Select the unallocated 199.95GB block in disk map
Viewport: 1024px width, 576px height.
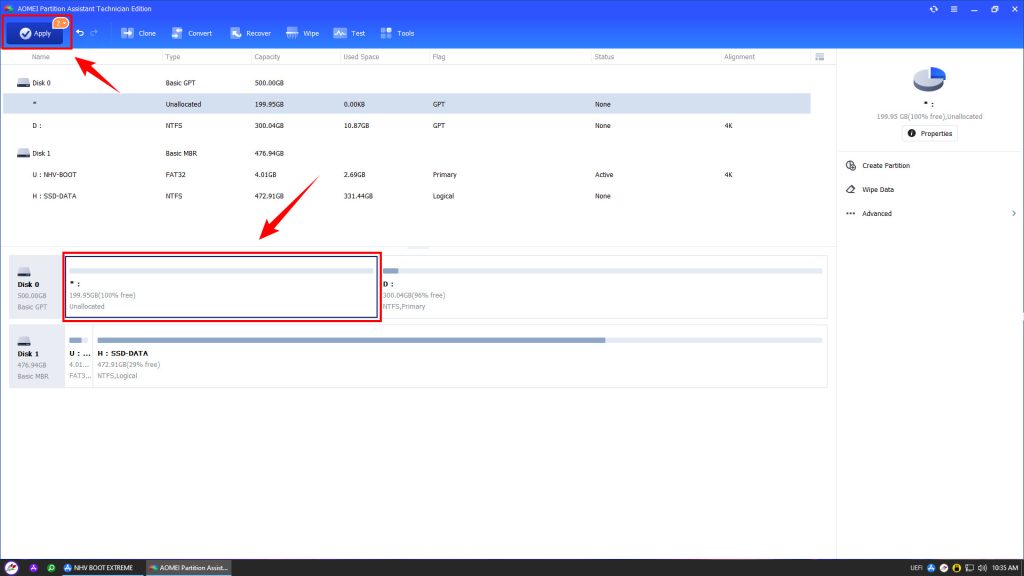pos(221,287)
